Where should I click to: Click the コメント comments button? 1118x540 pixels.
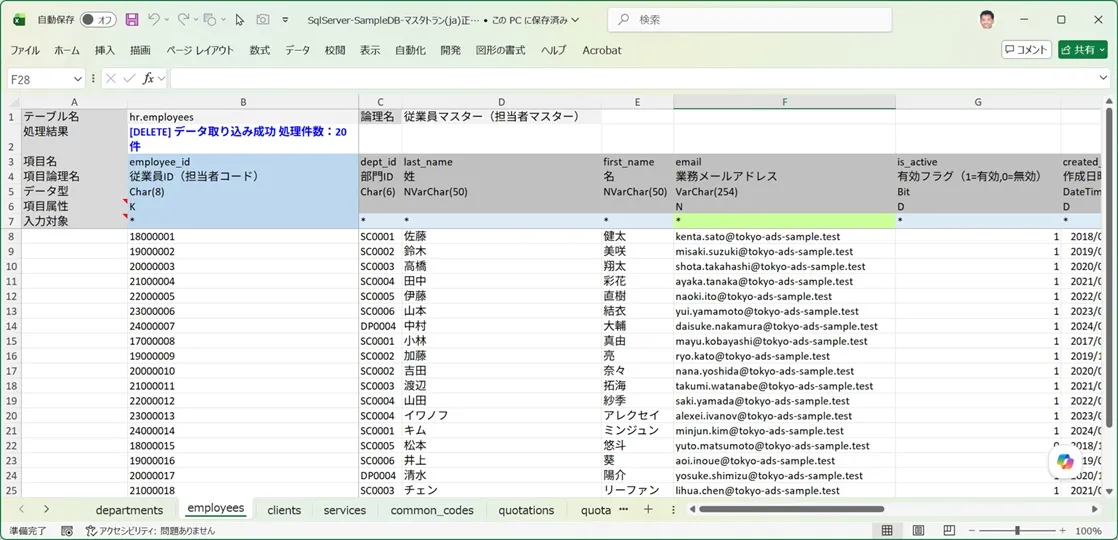(1027, 50)
